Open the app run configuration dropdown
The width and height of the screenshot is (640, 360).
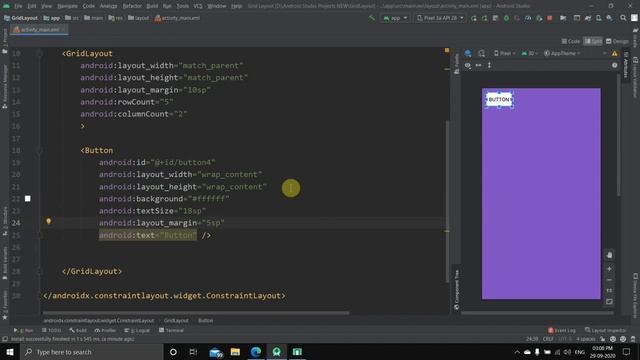pos(395,18)
